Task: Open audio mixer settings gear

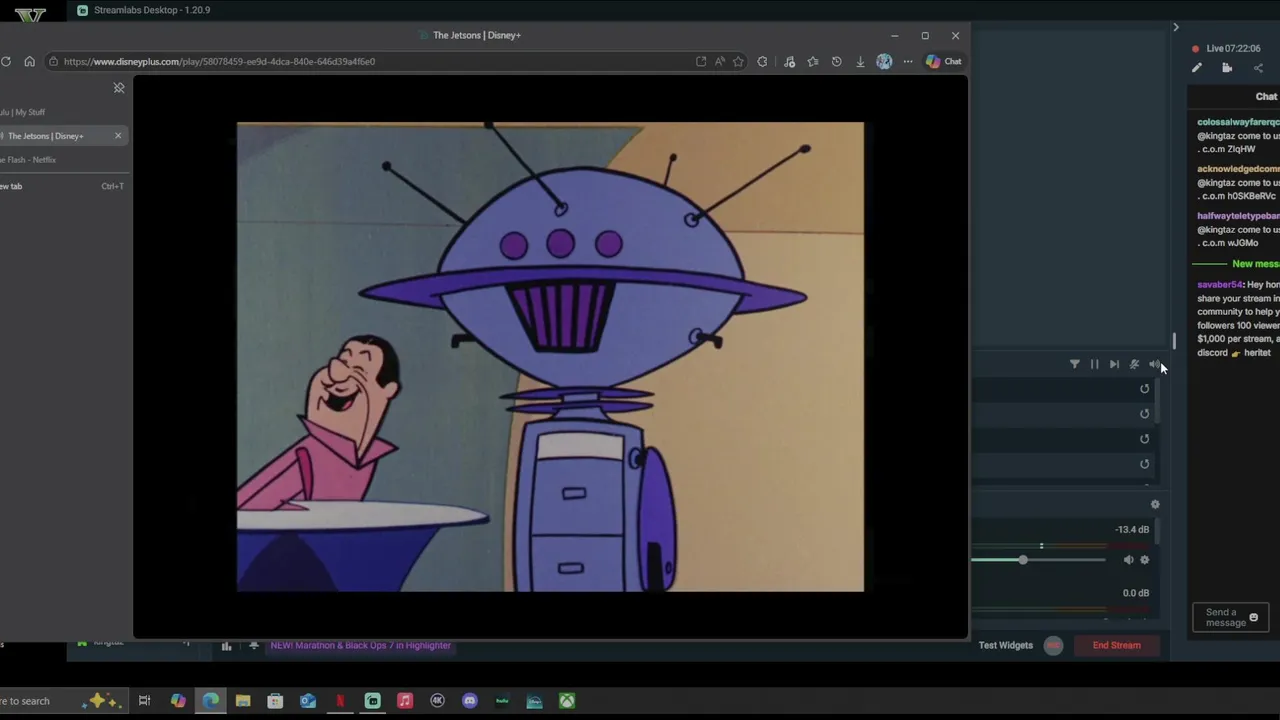Action: (x=1155, y=505)
